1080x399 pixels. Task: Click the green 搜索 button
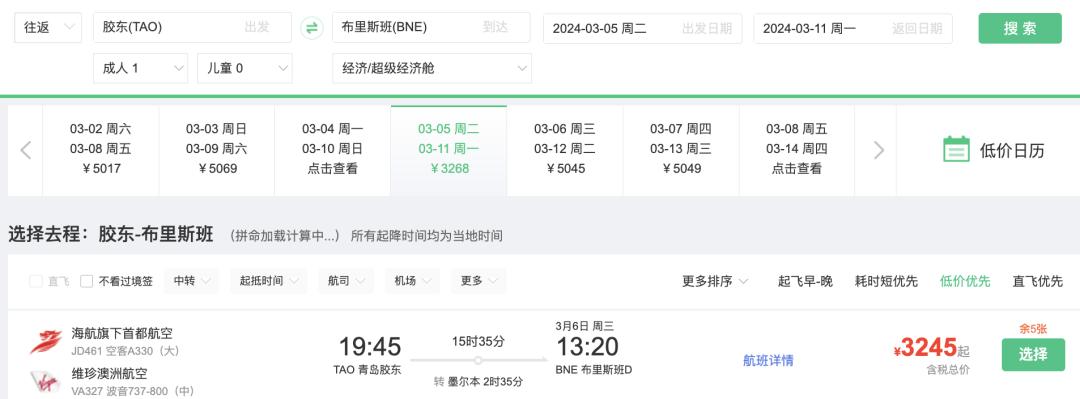(1020, 28)
